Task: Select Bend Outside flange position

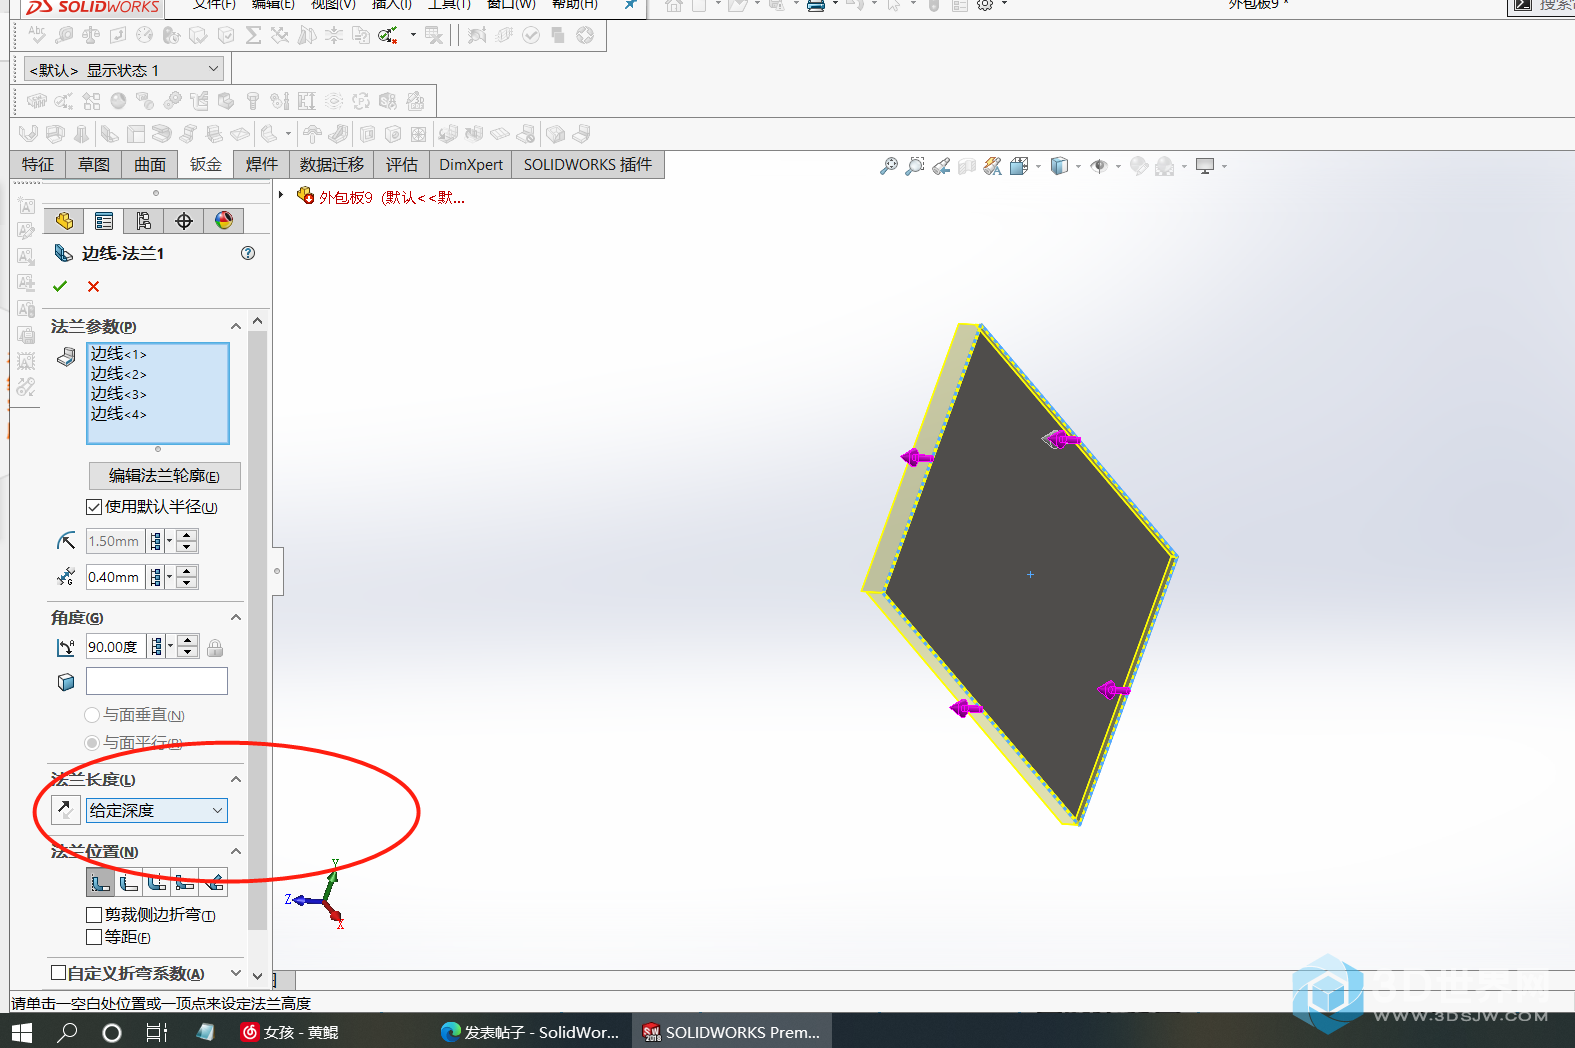Action: [157, 882]
